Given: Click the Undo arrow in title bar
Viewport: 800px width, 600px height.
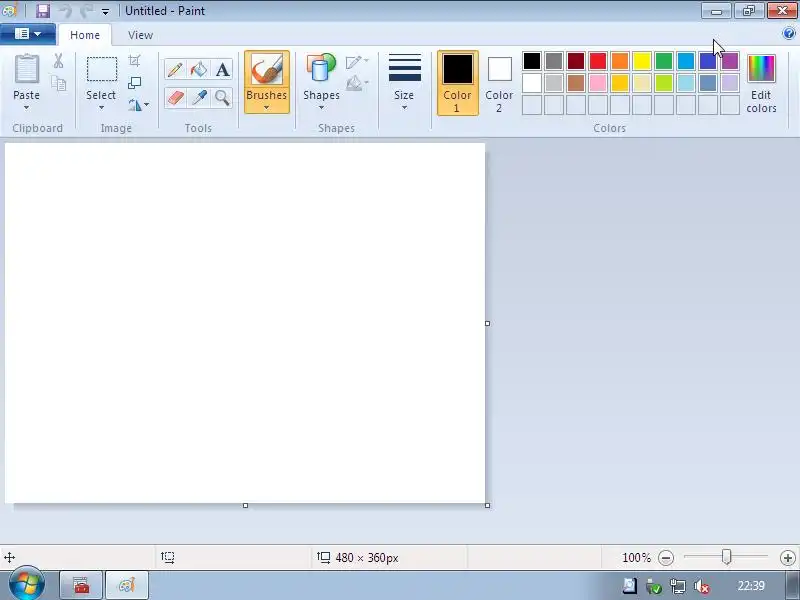Looking at the screenshot, I should 65,11.
